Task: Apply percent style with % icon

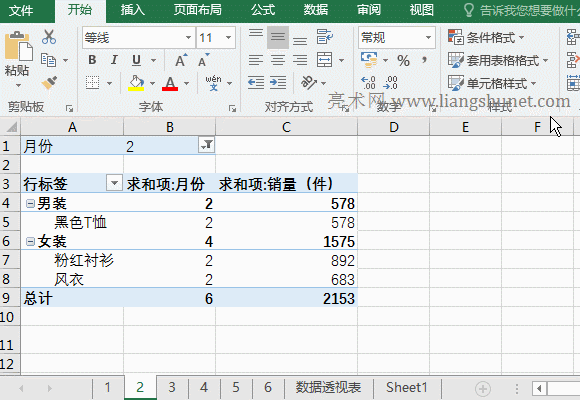Action: coord(403,60)
